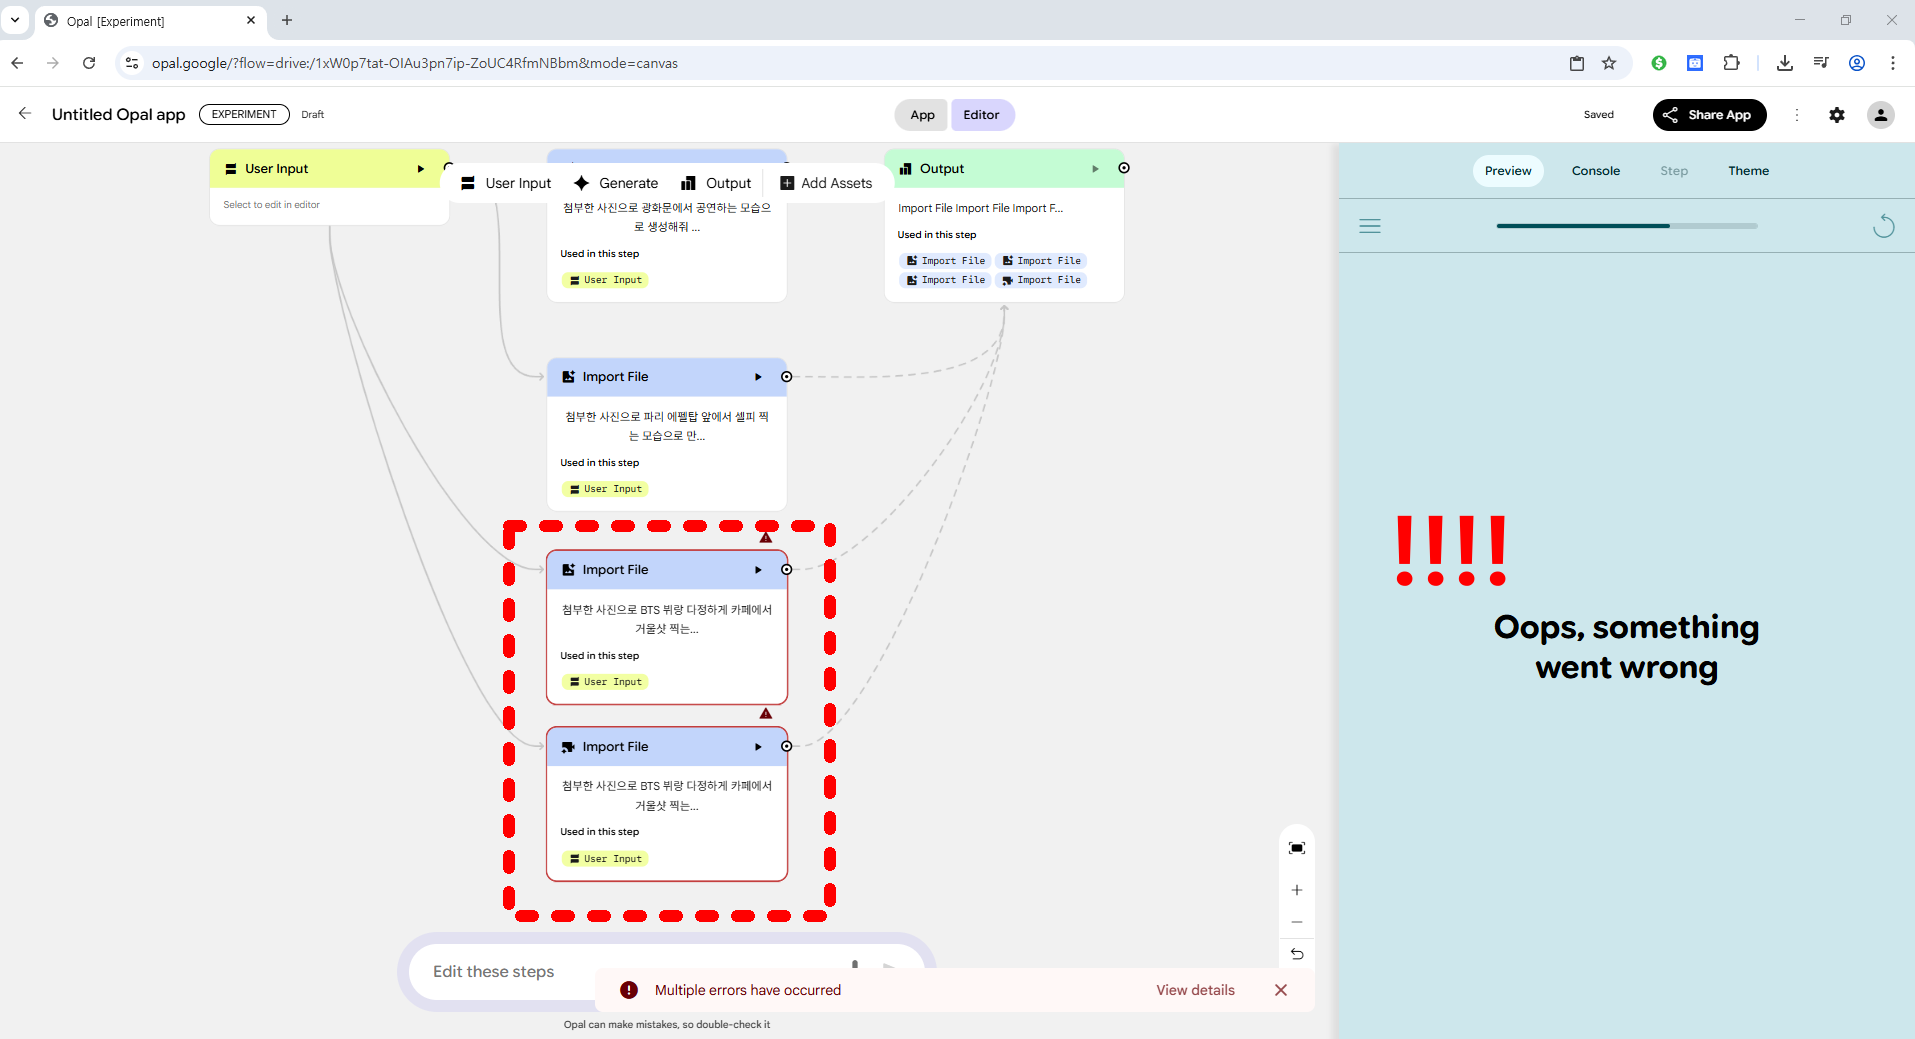Click the Output node header
The width and height of the screenshot is (1915, 1039).
(x=1004, y=169)
